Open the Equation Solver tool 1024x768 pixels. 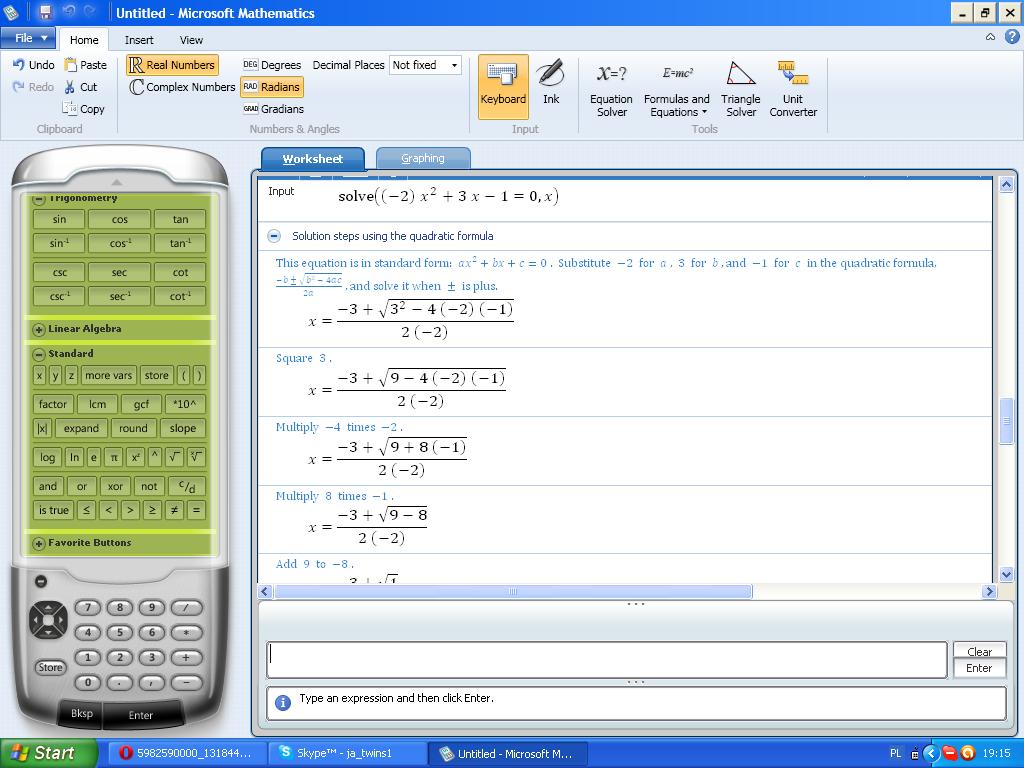611,90
